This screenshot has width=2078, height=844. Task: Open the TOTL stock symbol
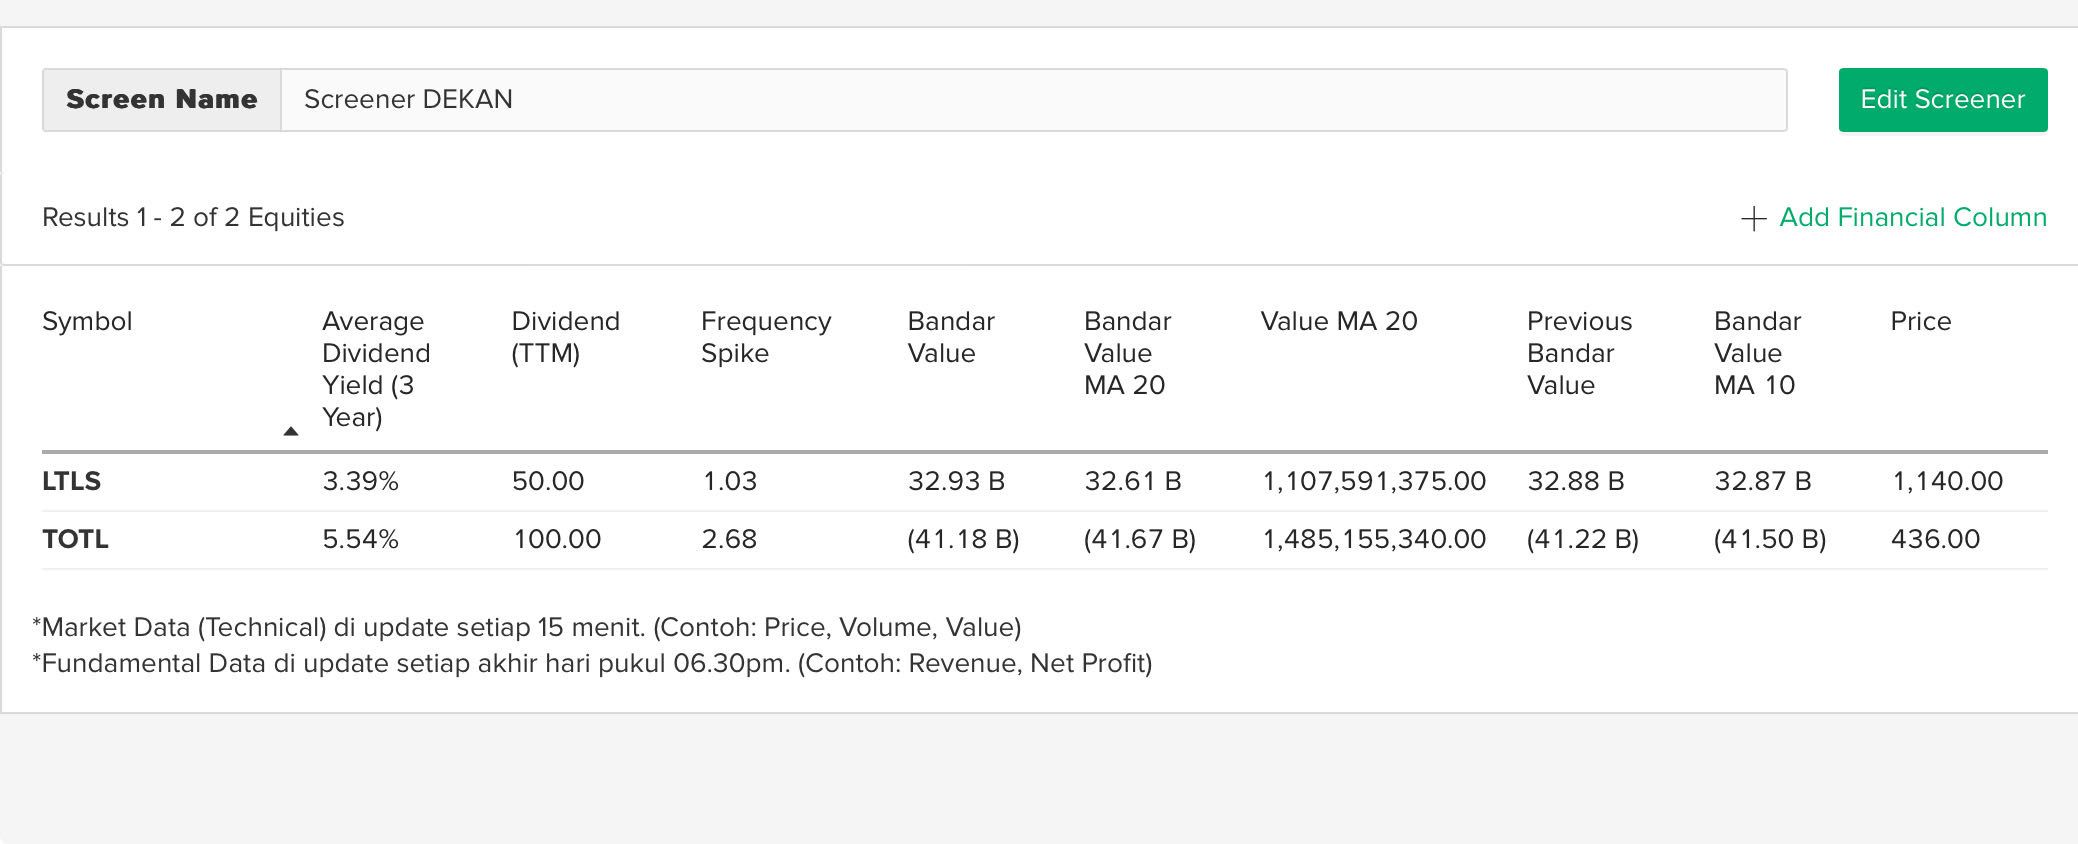pyautogui.click(x=75, y=539)
